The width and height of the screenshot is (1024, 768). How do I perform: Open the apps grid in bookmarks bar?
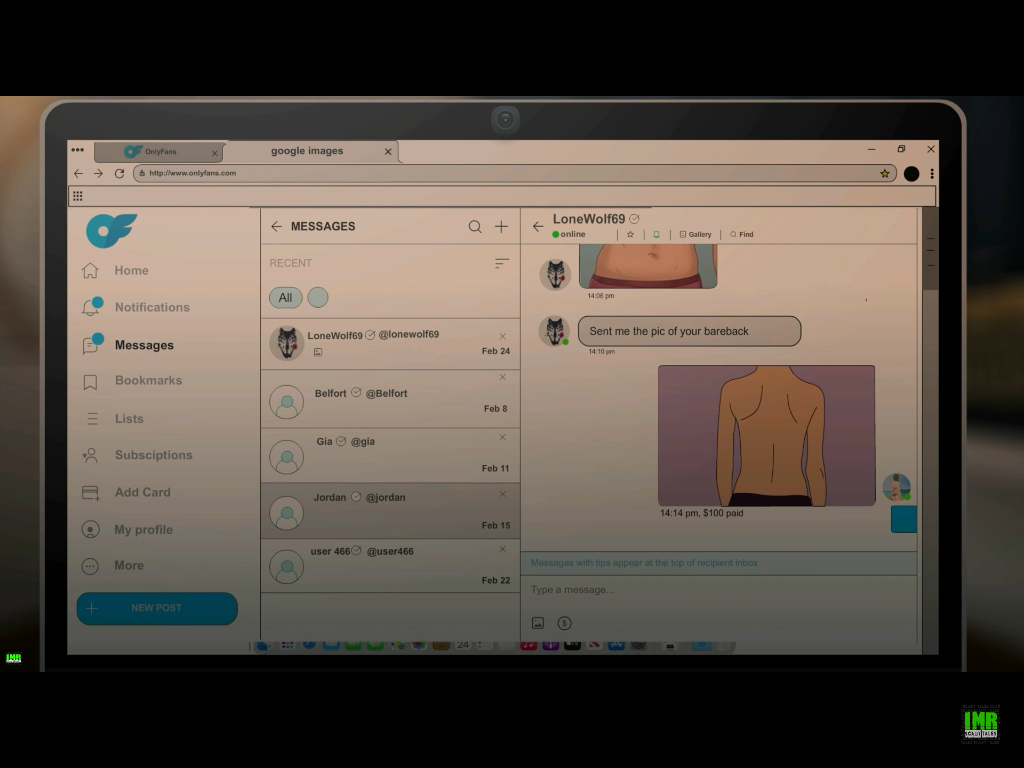click(x=78, y=196)
